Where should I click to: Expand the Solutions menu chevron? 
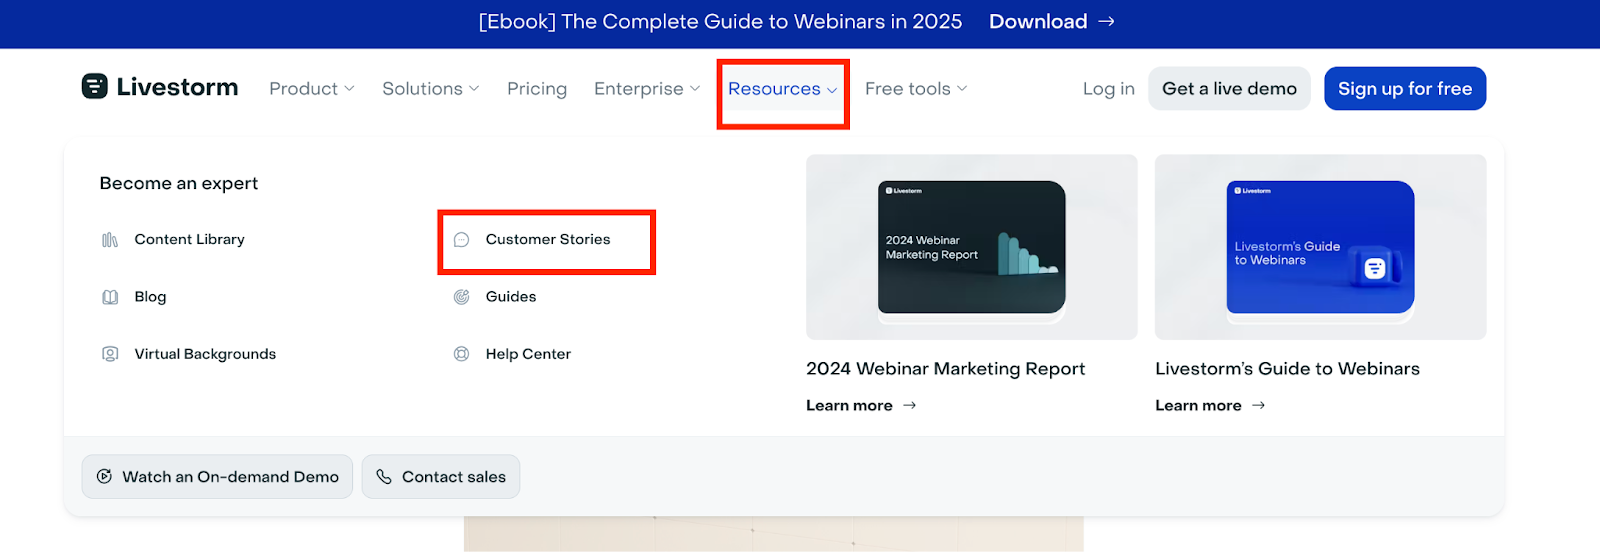(474, 89)
